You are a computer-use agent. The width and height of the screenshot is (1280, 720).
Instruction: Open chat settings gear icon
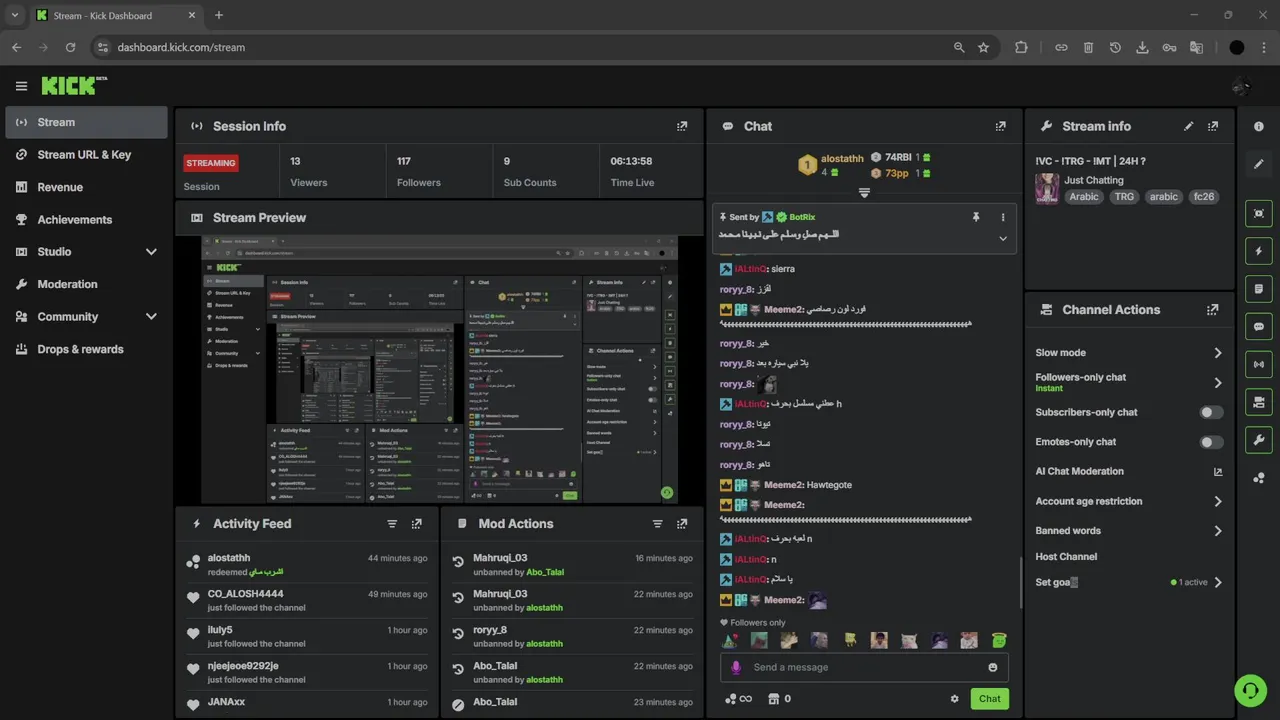(x=954, y=699)
